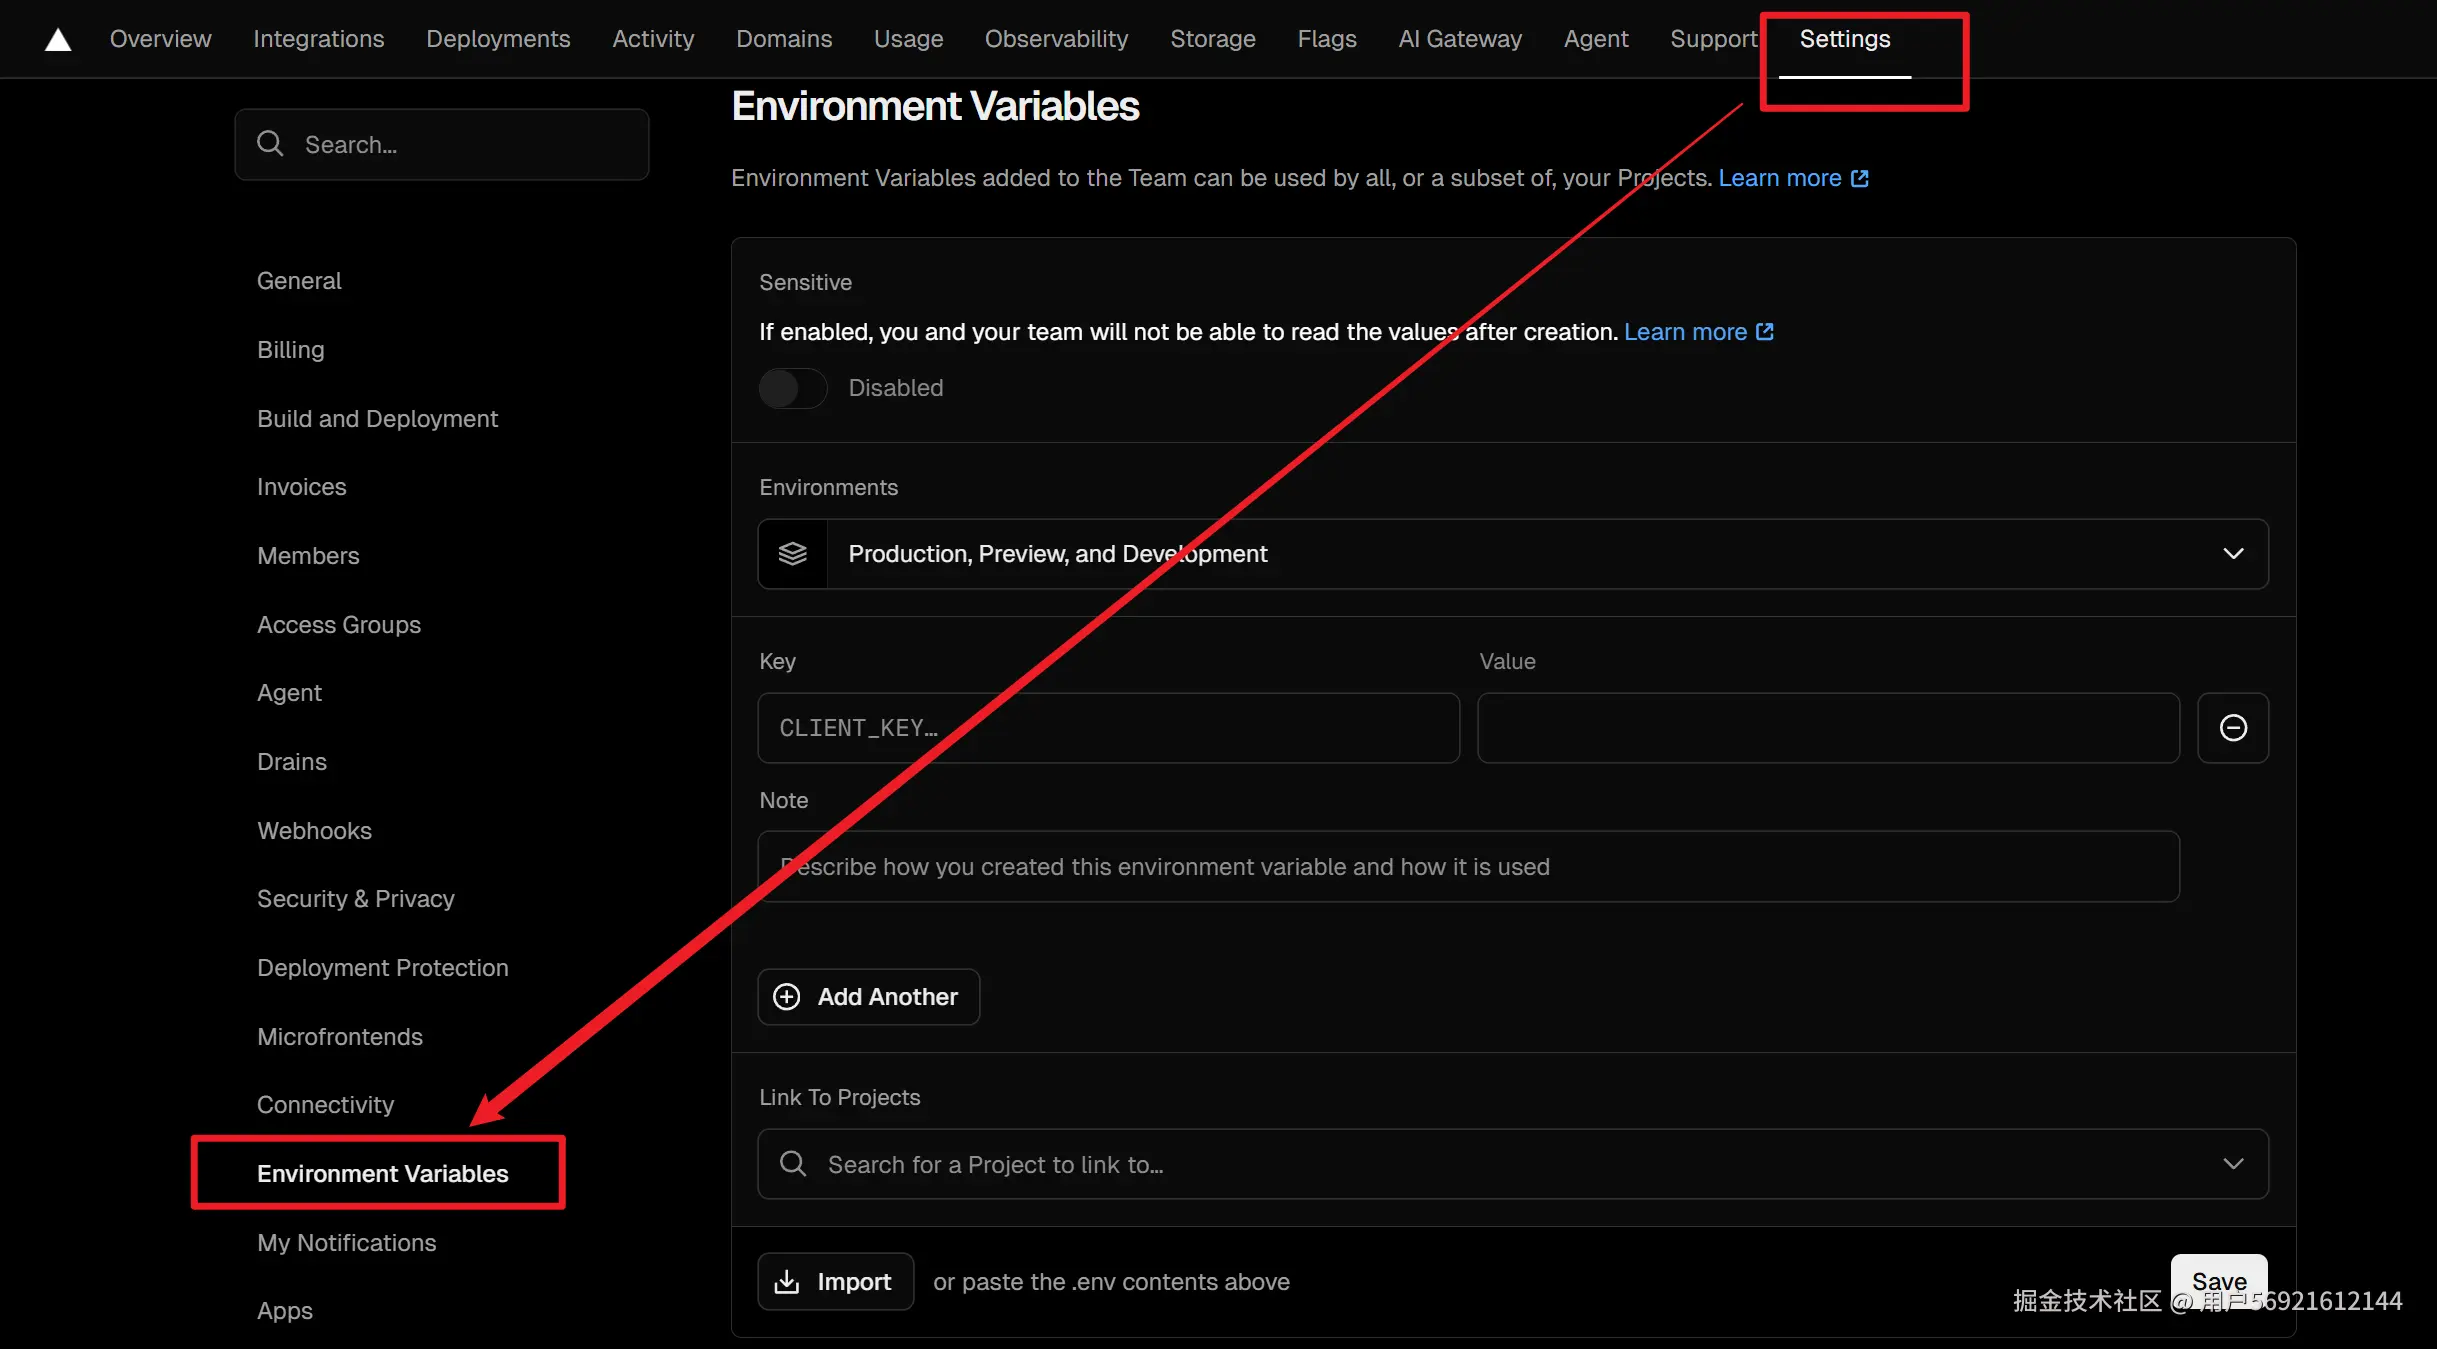Open the top Learn more link
This screenshot has height=1349, width=2437.
click(1780, 178)
